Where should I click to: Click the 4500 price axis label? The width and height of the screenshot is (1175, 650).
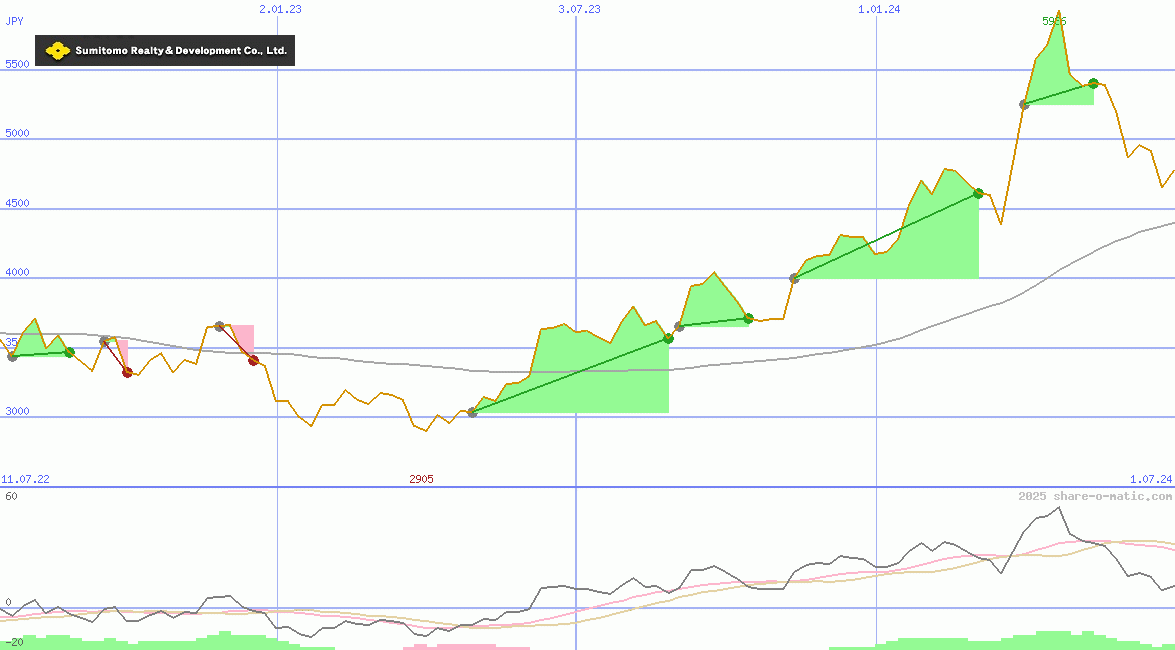[17, 203]
